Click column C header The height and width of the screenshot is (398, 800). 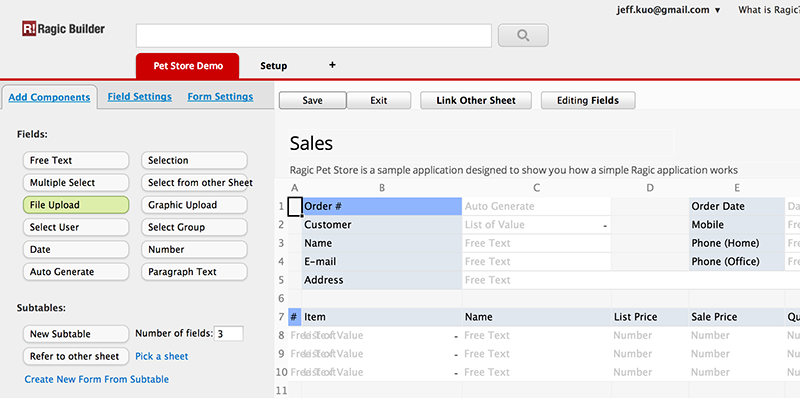click(537, 188)
